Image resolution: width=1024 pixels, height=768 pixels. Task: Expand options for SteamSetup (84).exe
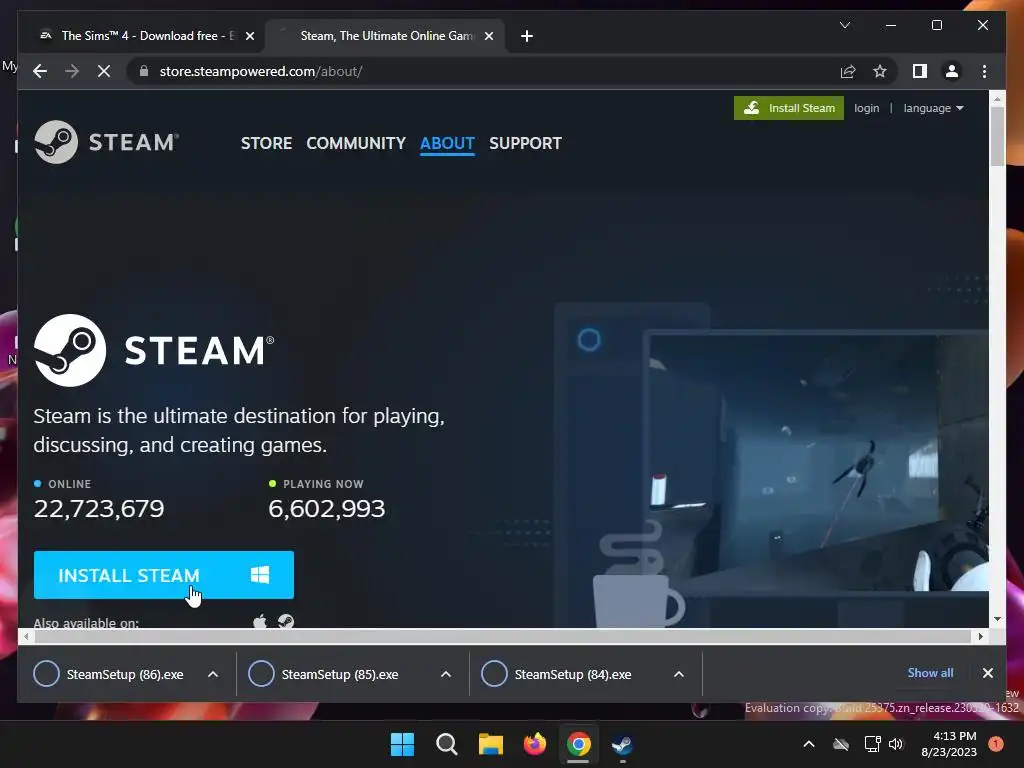pyautogui.click(x=679, y=674)
